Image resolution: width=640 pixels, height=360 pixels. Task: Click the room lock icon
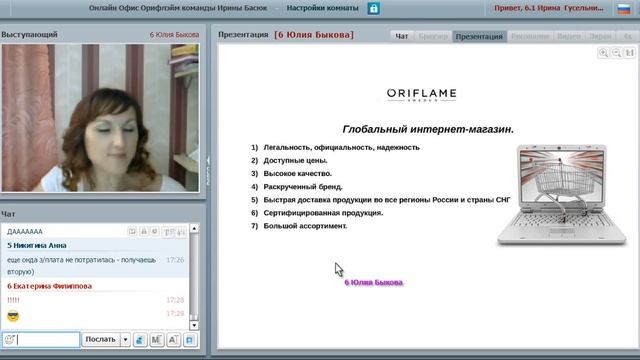pos(373,9)
